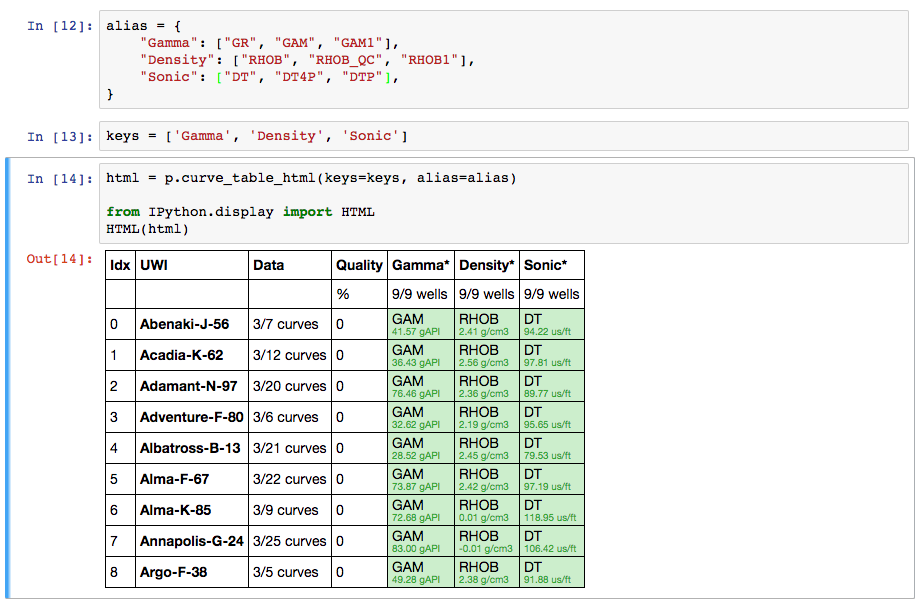Click GAM cell with 83.00 gAPI

pyautogui.click(x=421, y=541)
